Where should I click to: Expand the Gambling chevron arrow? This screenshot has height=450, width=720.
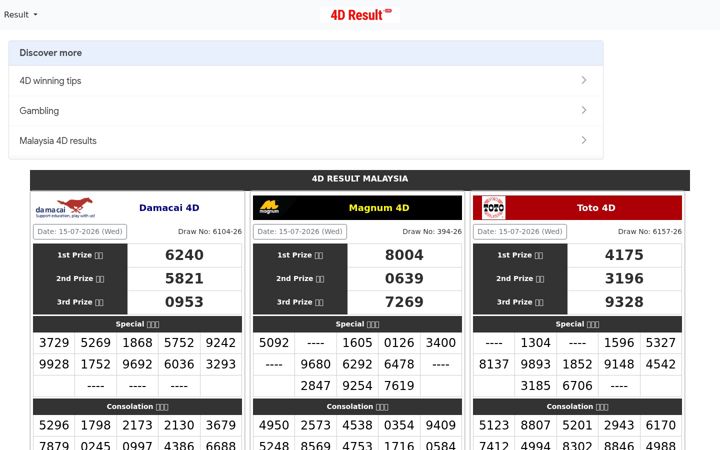(584, 110)
